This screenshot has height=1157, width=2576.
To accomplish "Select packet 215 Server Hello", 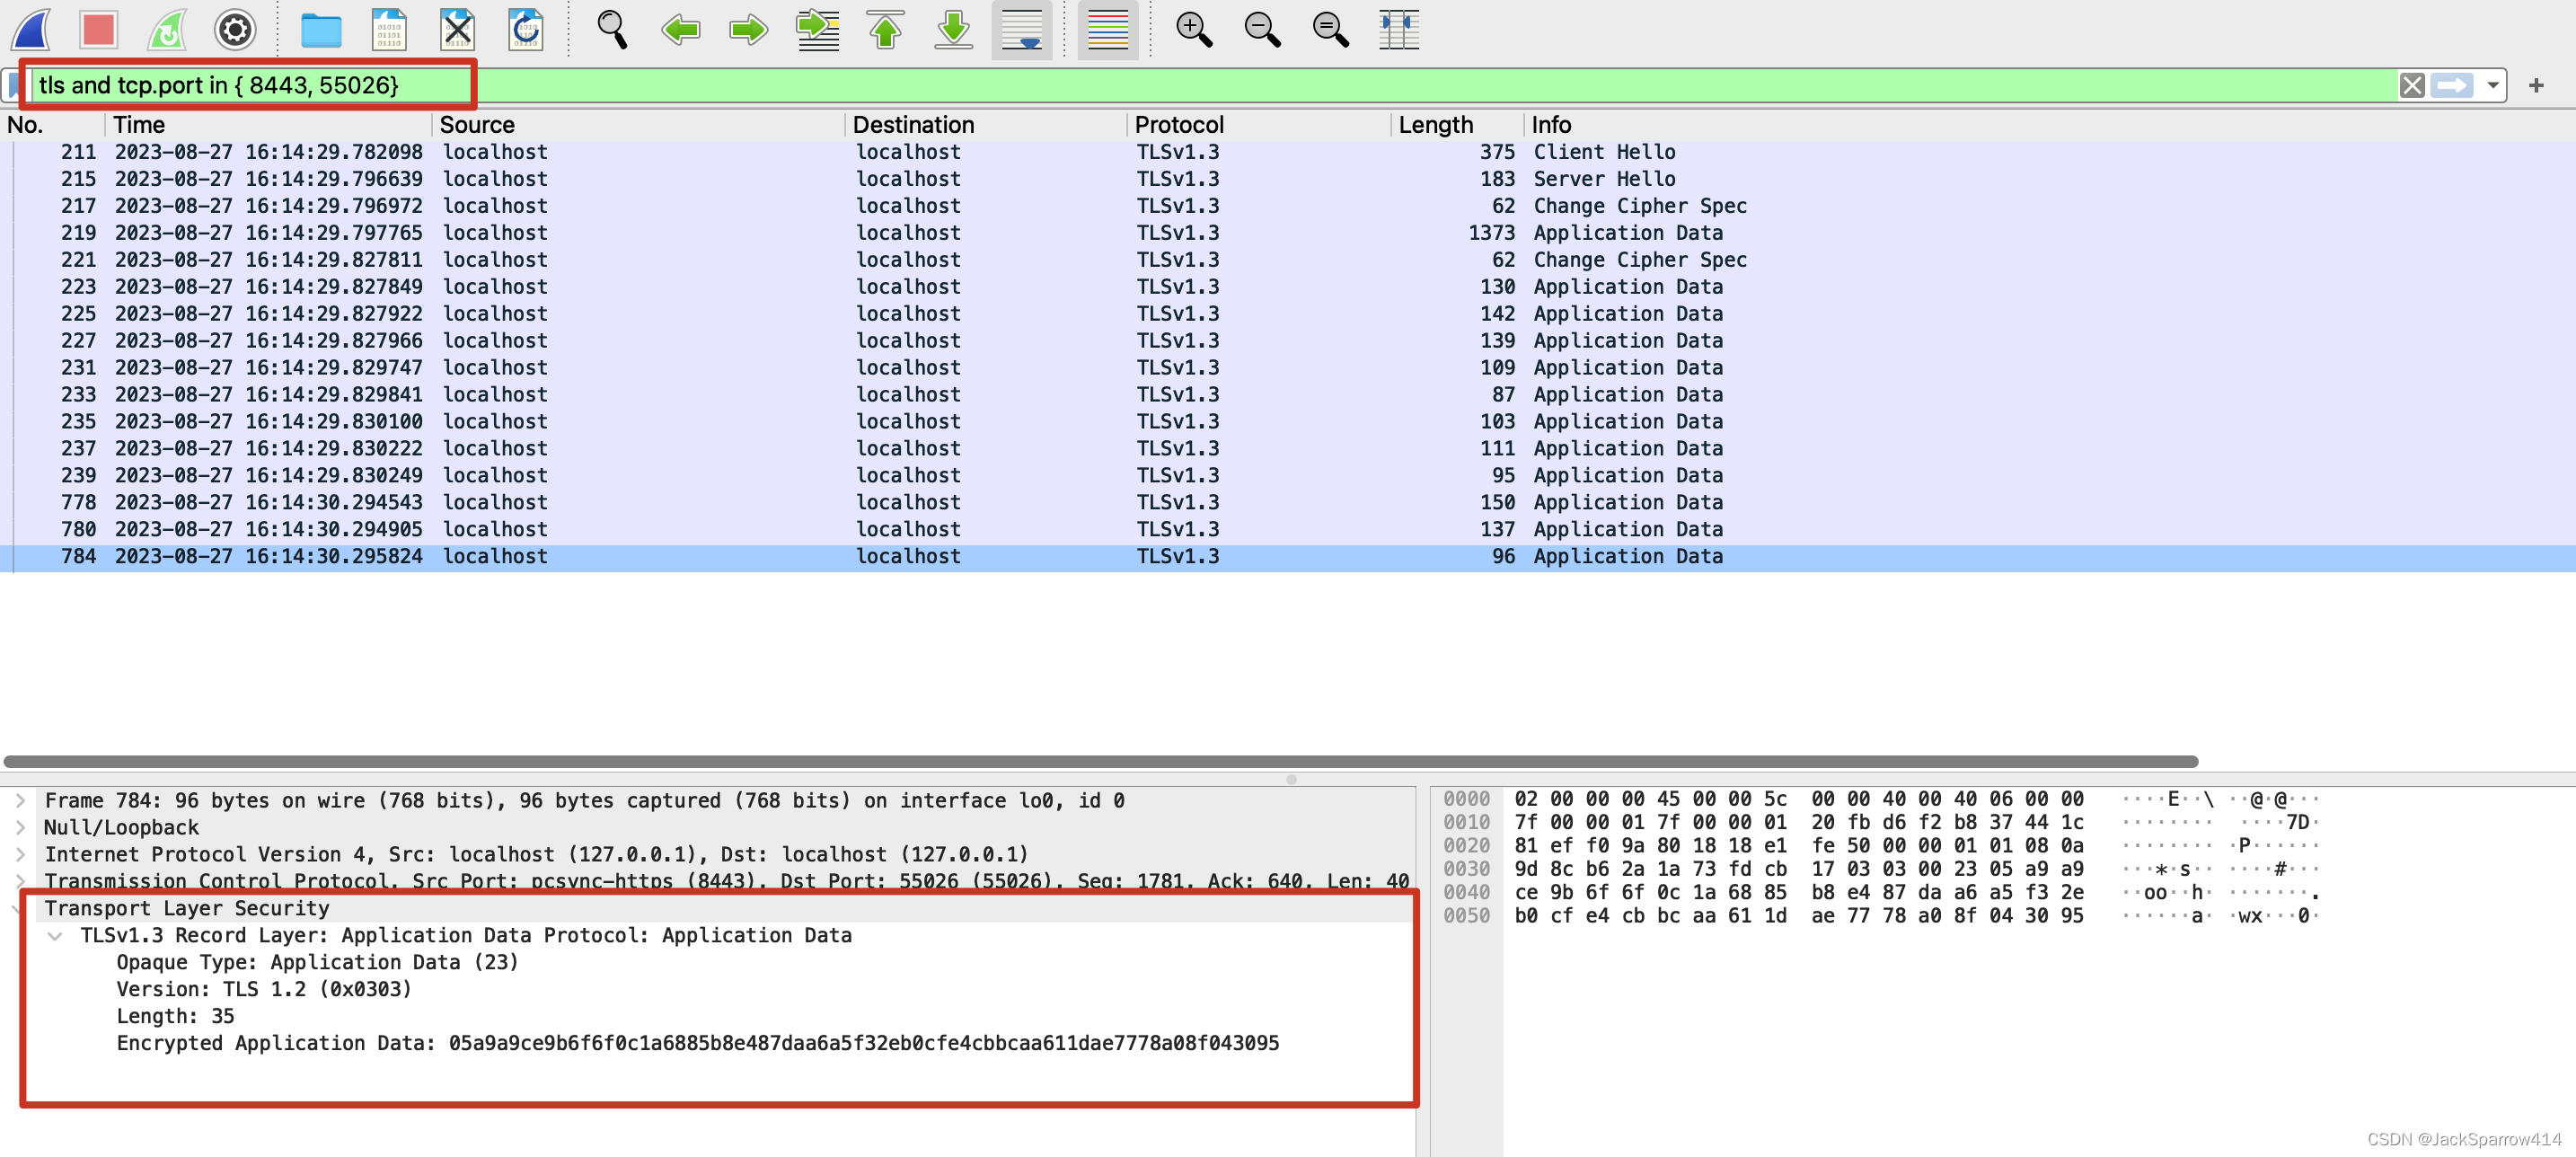I will click(x=1288, y=179).
